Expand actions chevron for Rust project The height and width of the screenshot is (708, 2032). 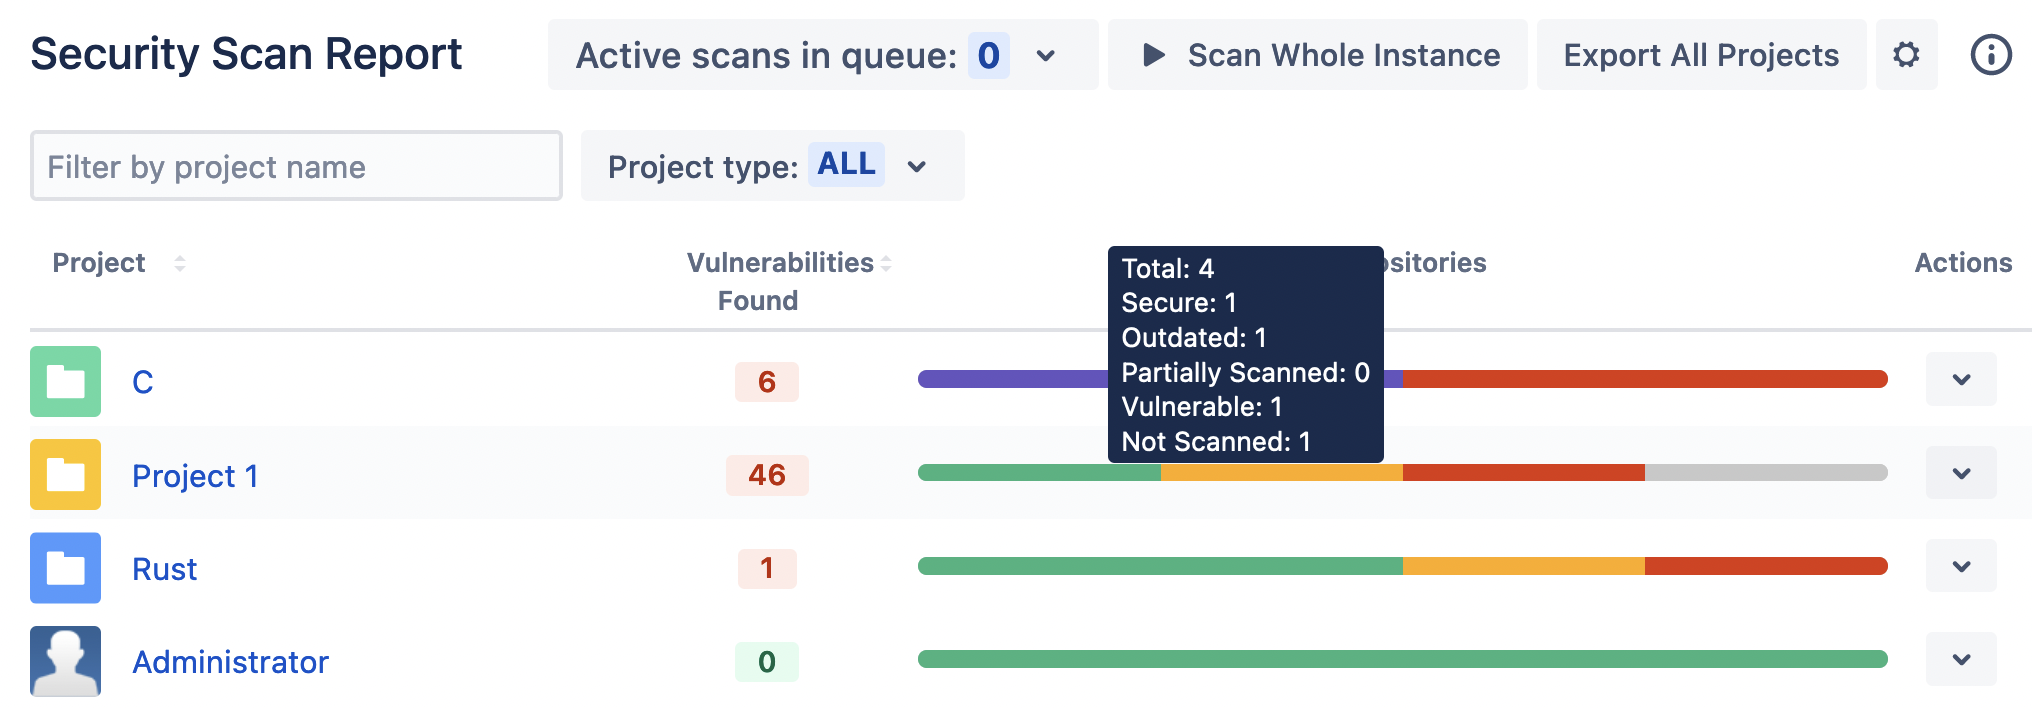[1961, 566]
